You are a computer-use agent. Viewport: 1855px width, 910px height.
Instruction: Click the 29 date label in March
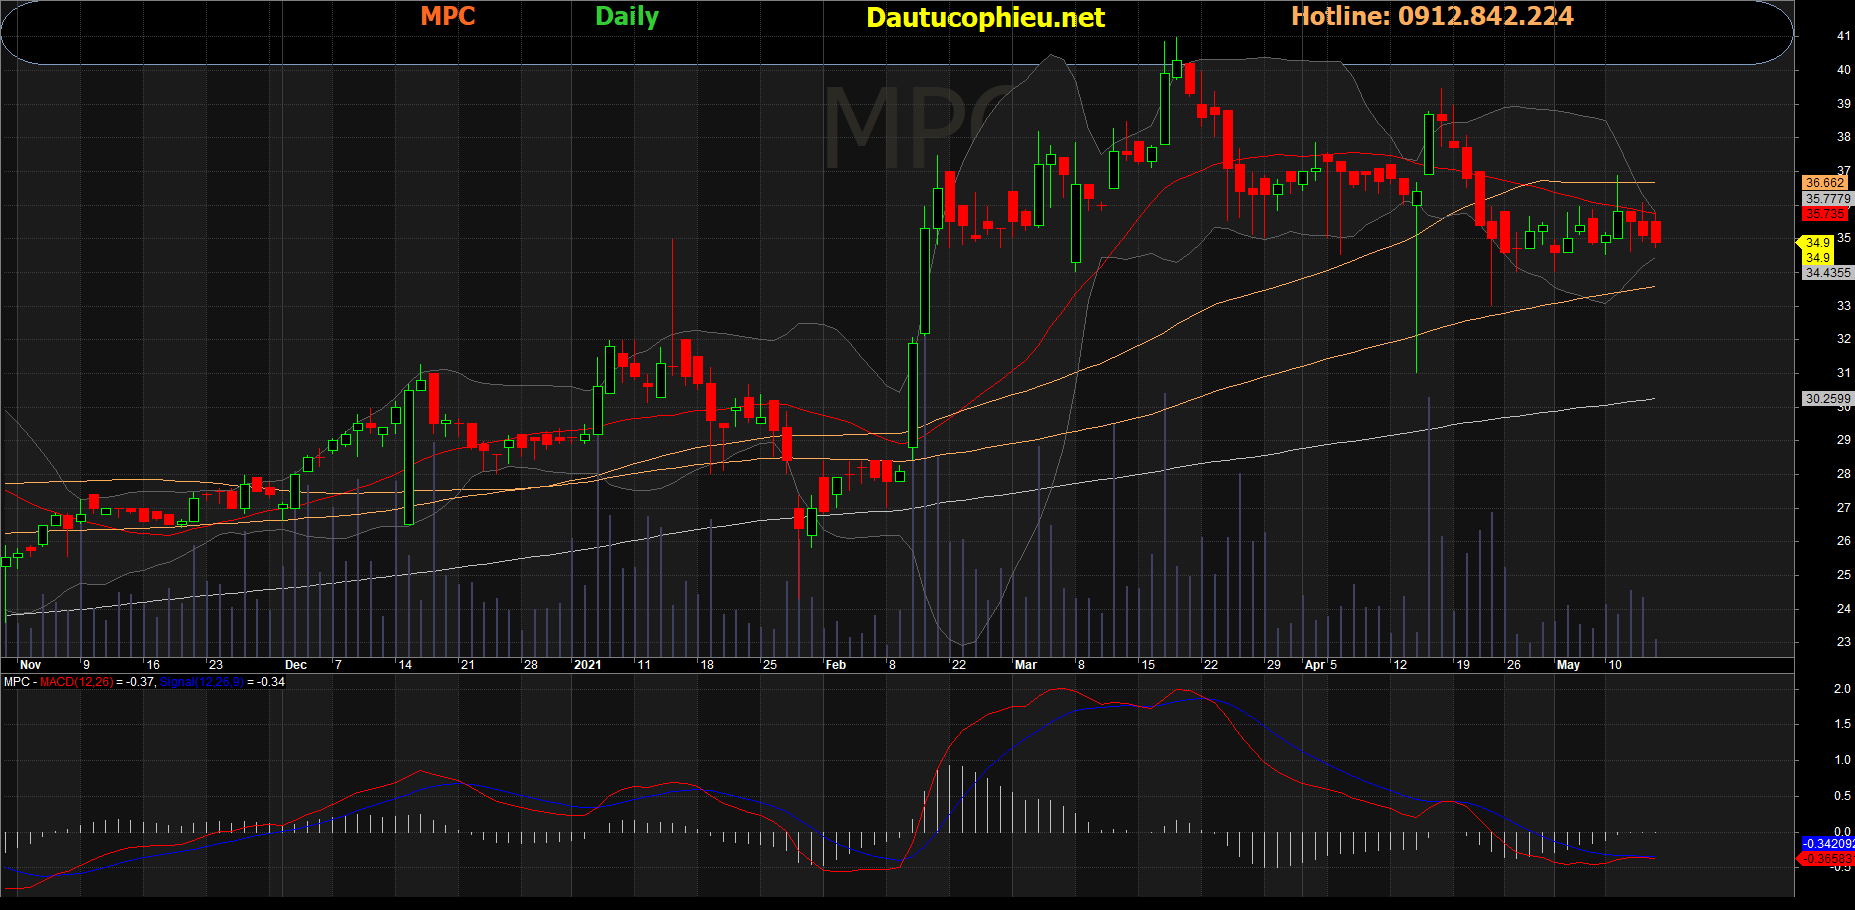(x=1274, y=665)
